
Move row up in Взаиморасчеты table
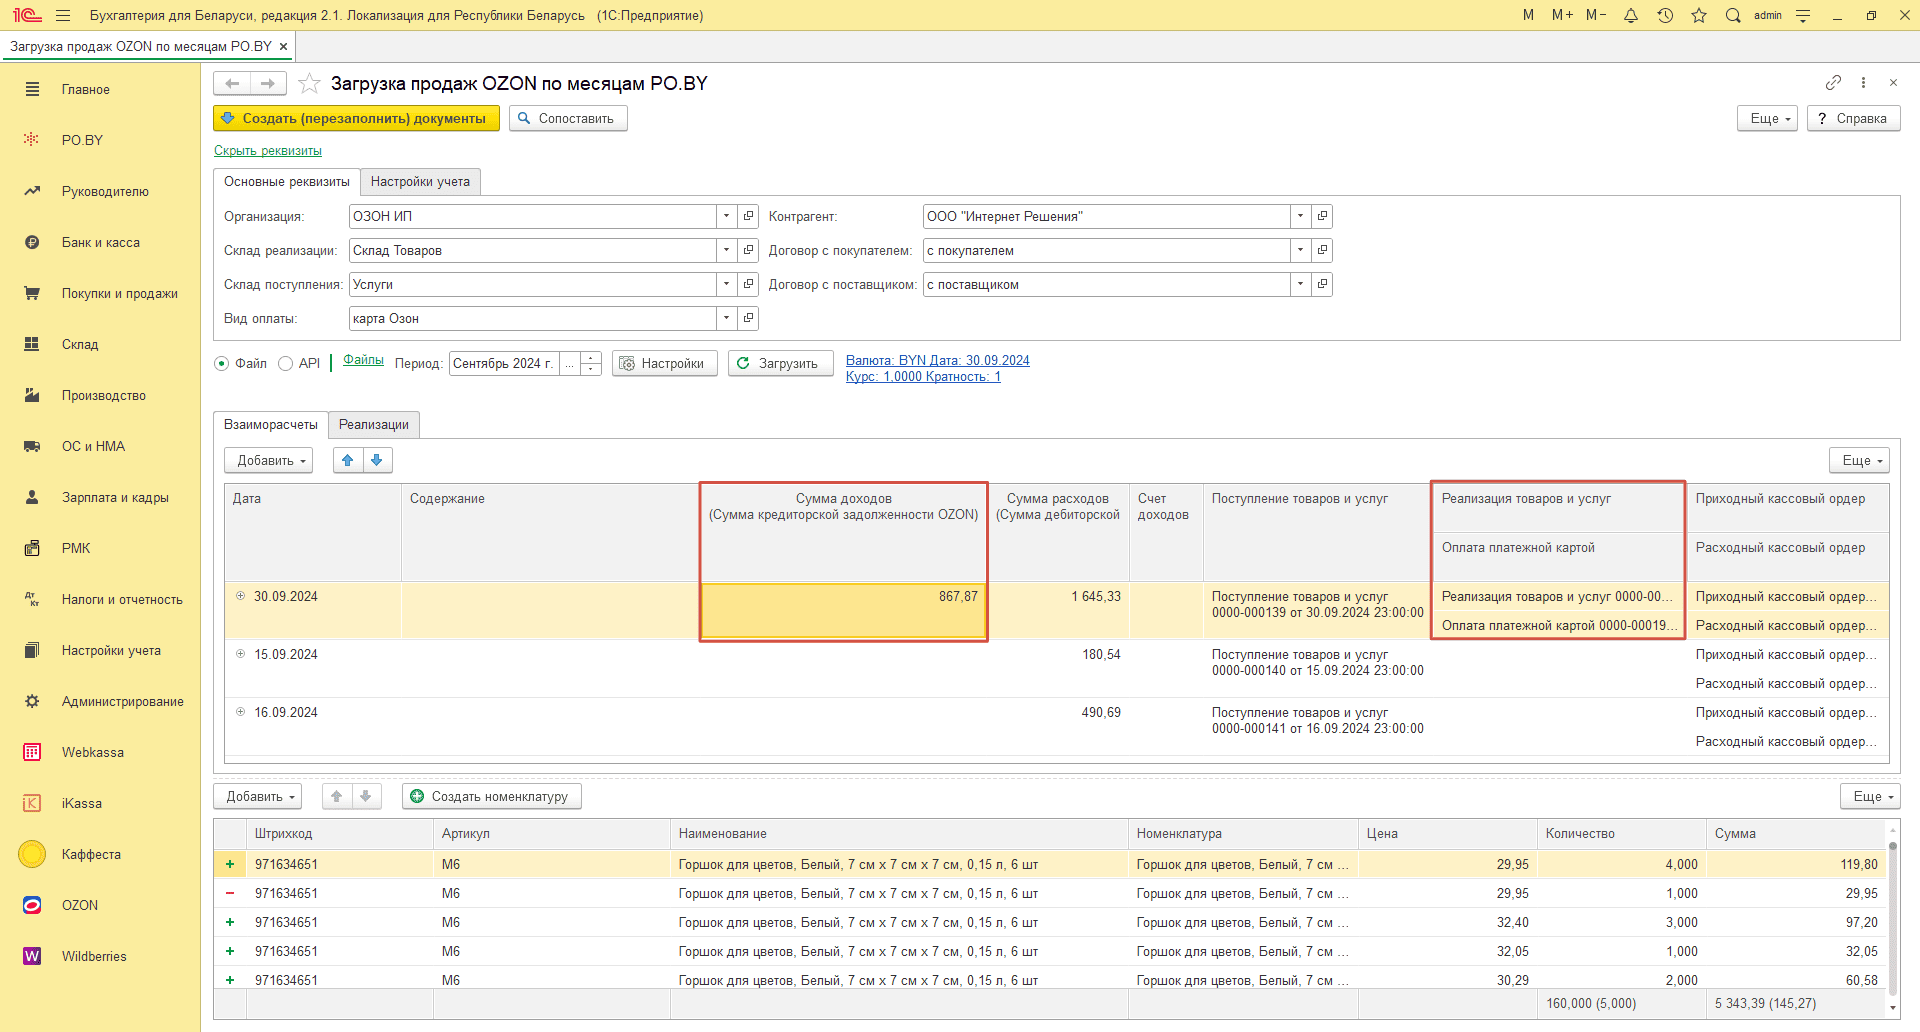[347, 460]
